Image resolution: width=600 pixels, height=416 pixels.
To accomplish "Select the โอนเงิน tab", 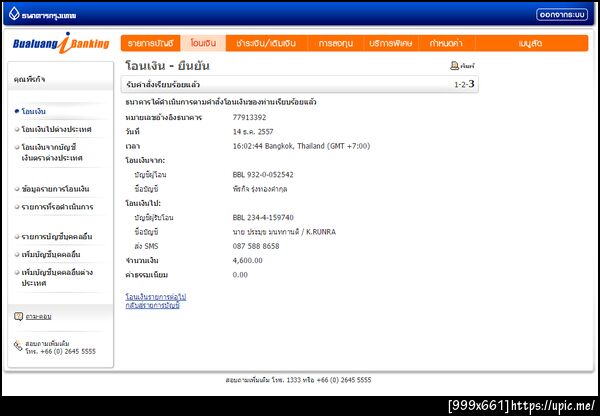I will click(203, 43).
